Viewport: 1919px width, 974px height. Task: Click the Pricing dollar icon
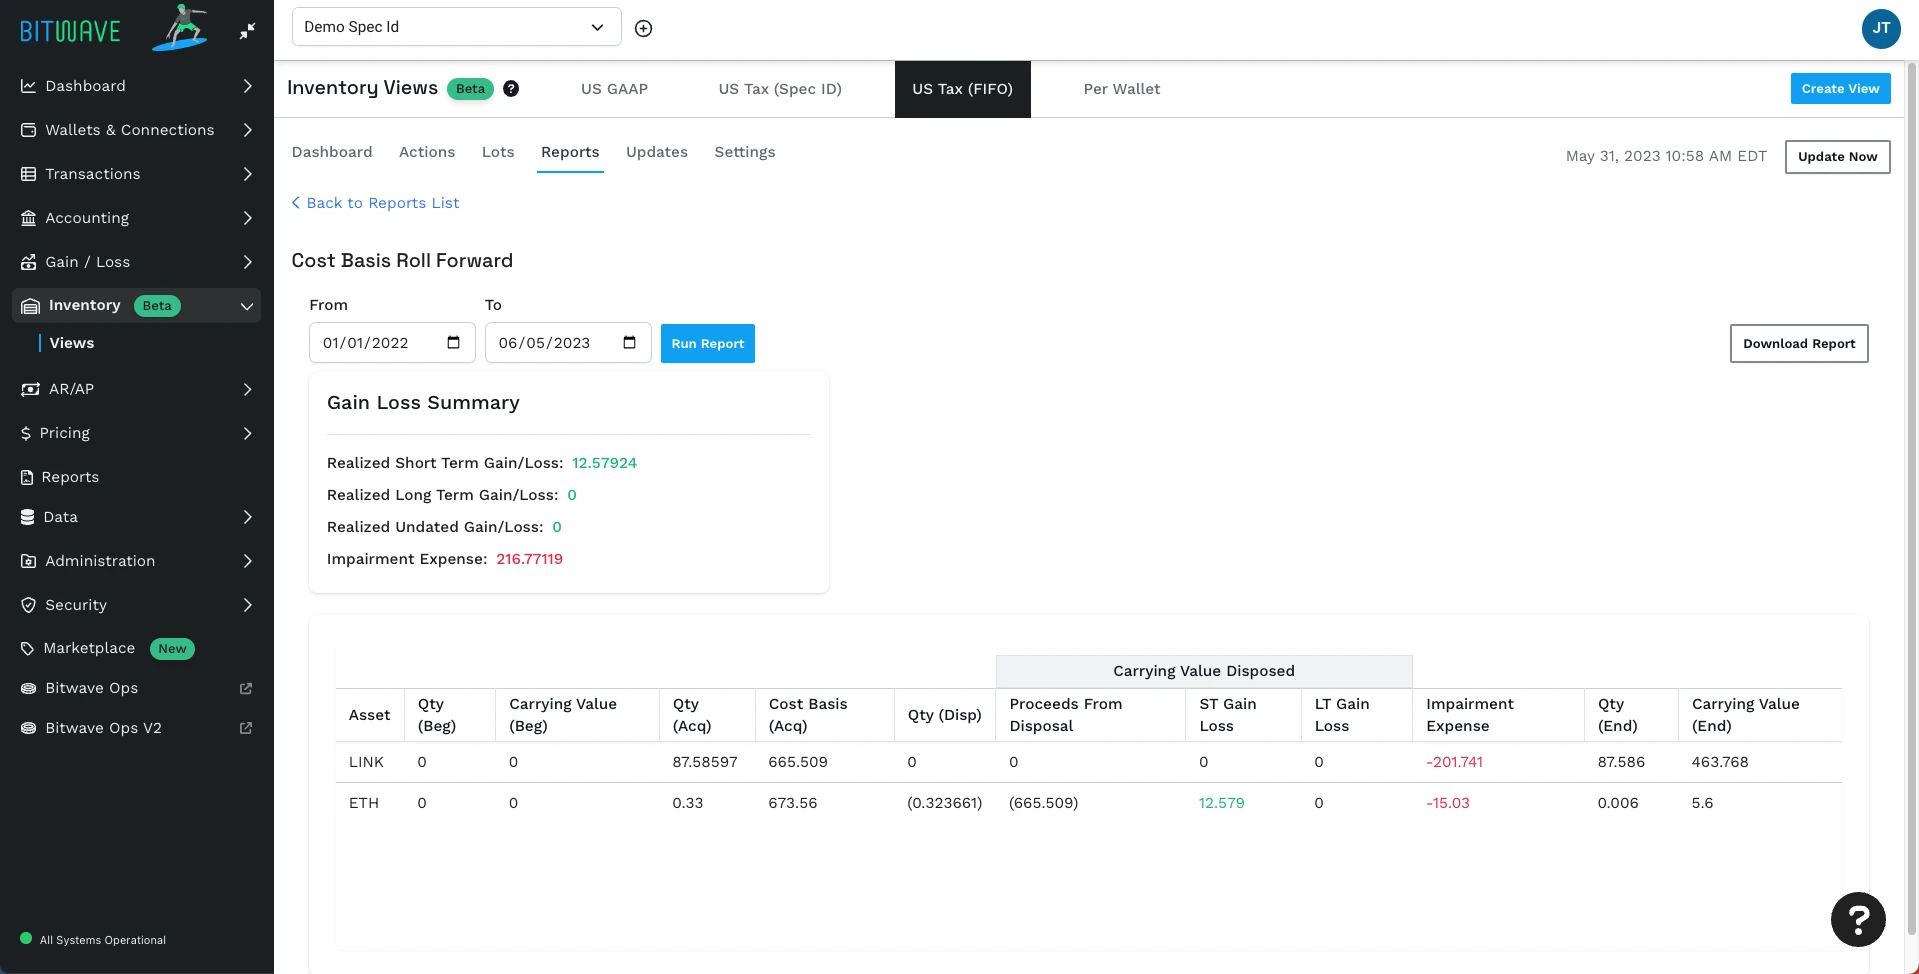(26, 433)
